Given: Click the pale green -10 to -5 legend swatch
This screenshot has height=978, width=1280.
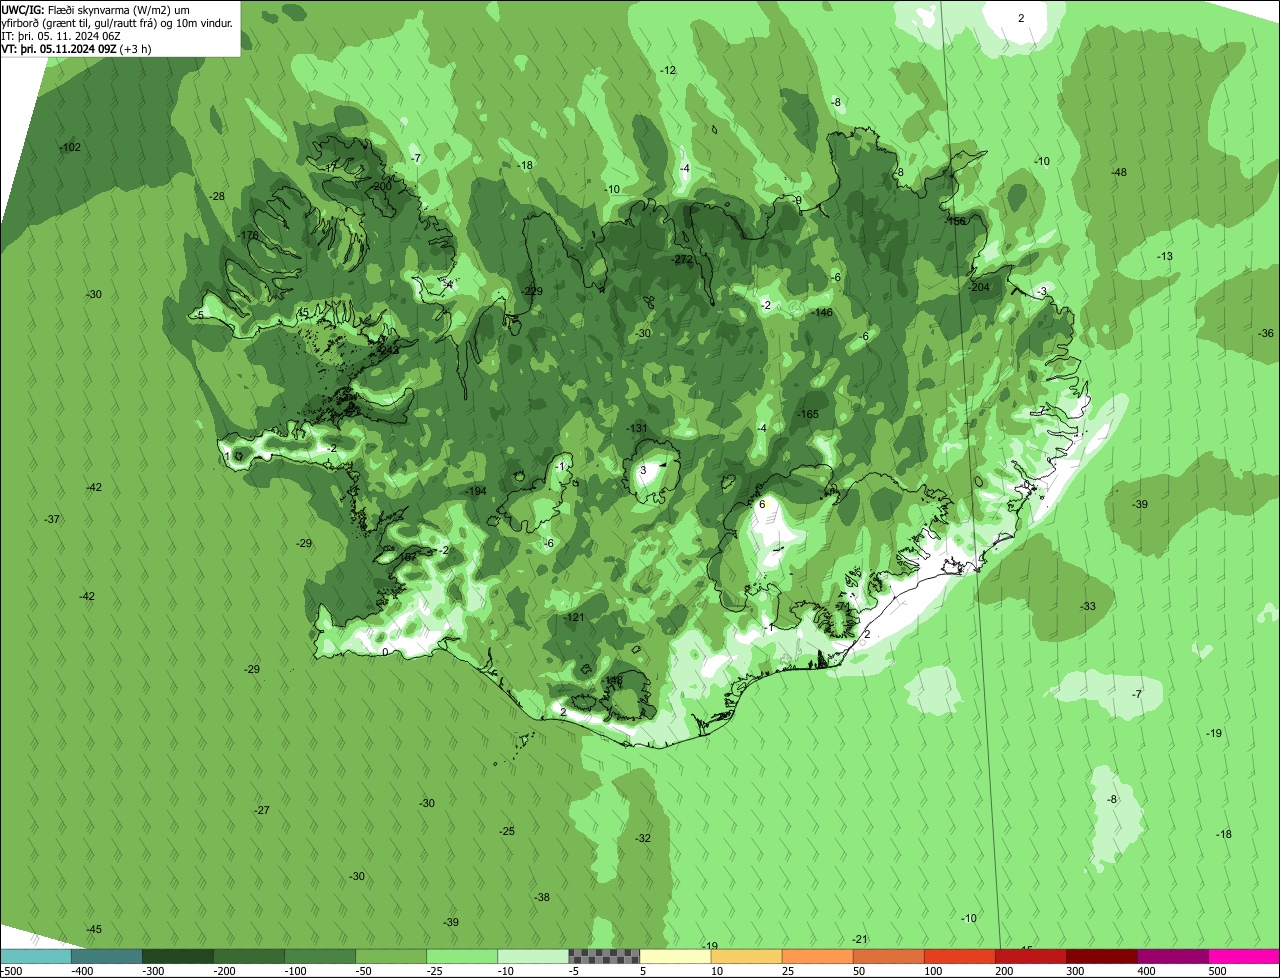Looking at the screenshot, I should (533, 956).
